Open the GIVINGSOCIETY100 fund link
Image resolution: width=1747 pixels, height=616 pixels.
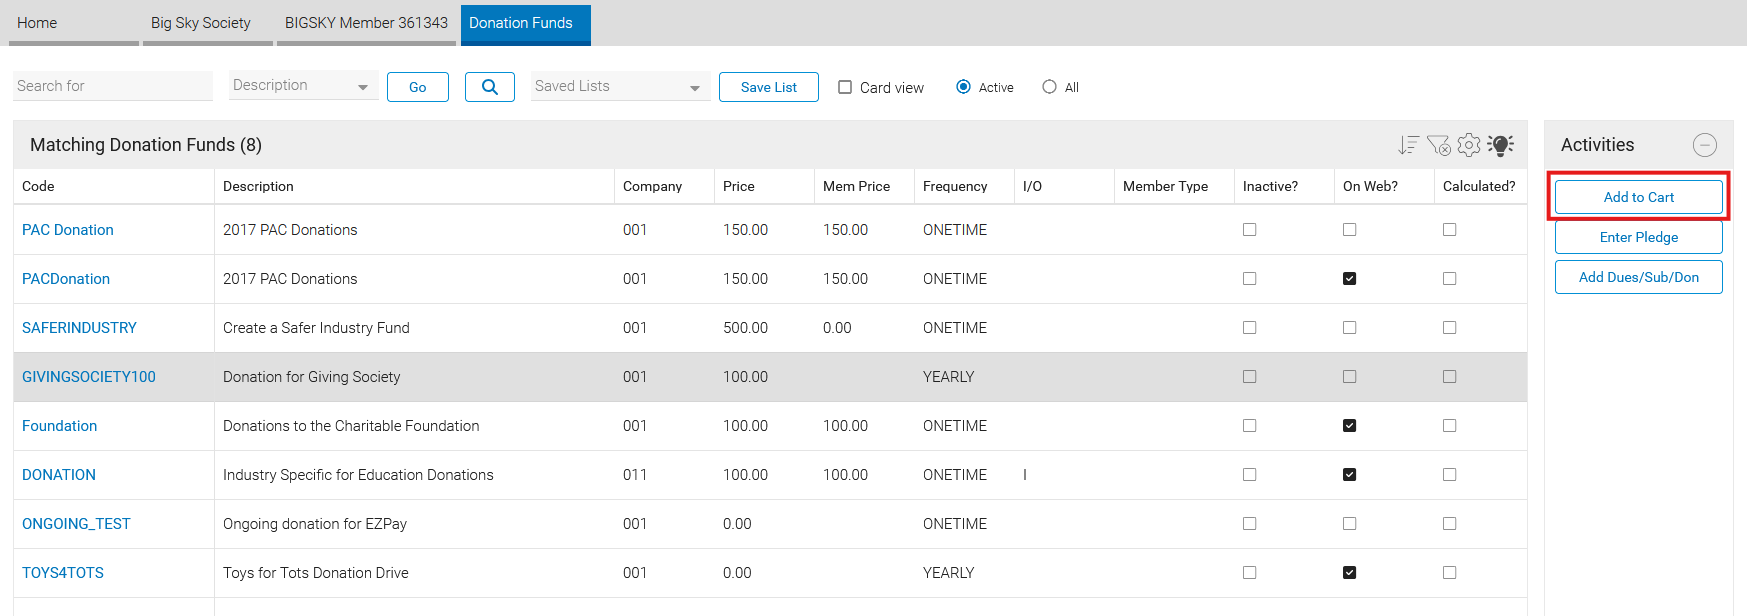coord(89,377)
